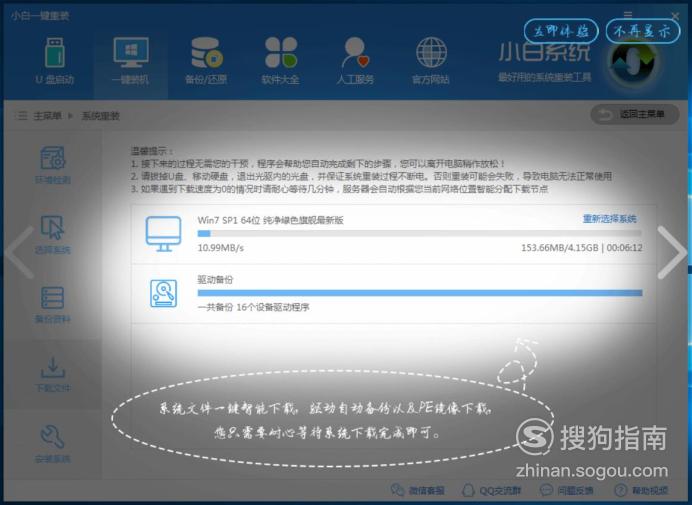Screen dimensions: 692x505
Task: Go to next guide slide arrow
Action: (x=671, y=252)
